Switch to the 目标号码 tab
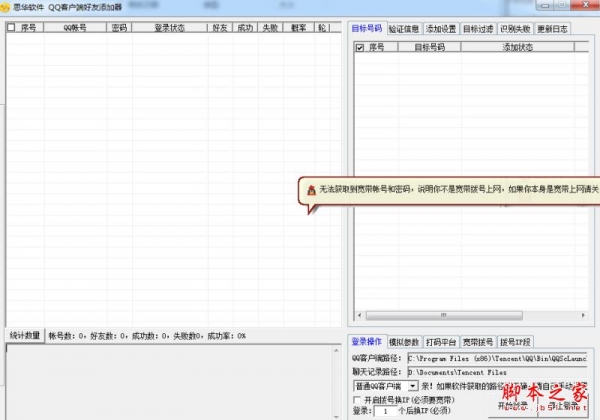 tap(367, 28)
